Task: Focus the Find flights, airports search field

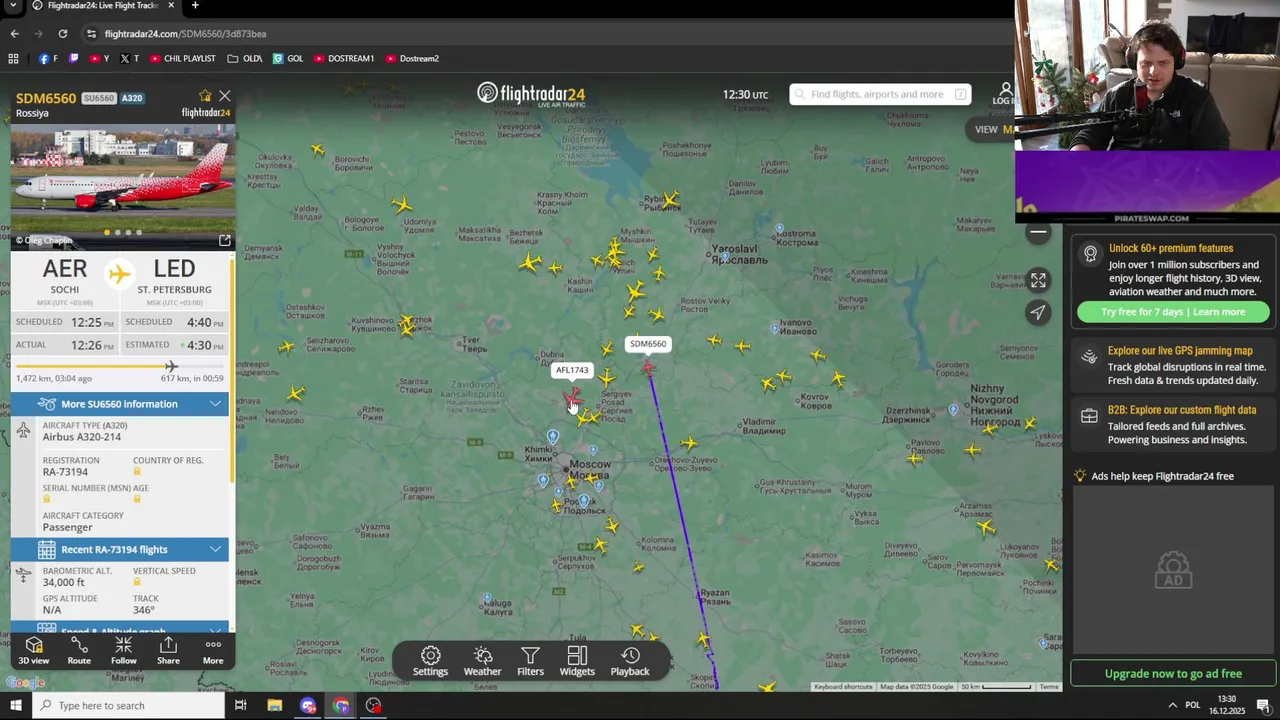Action: tap(880, 94)
